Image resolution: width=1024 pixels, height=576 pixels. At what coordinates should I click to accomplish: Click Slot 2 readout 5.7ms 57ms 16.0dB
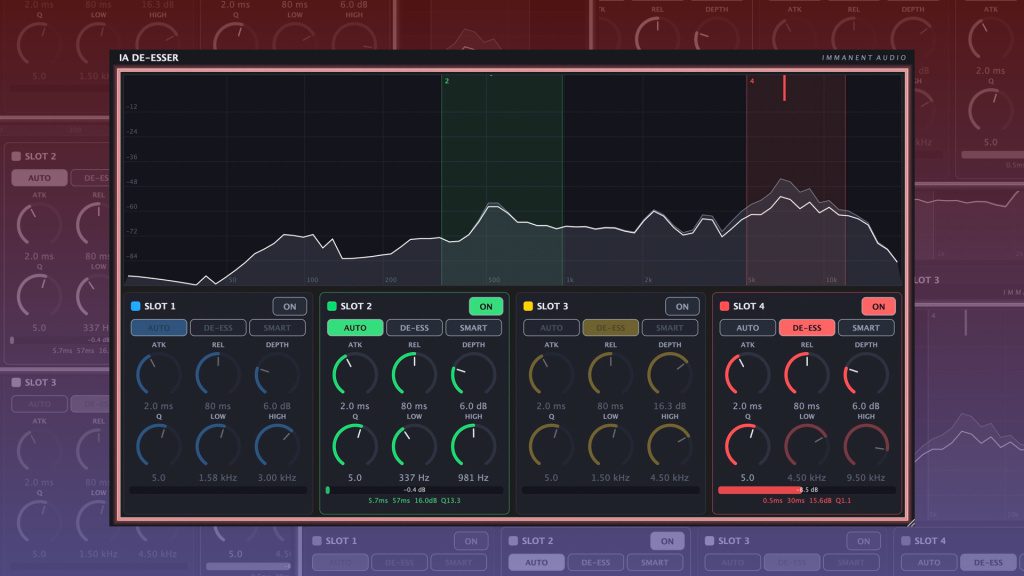(x=415, y=501)
